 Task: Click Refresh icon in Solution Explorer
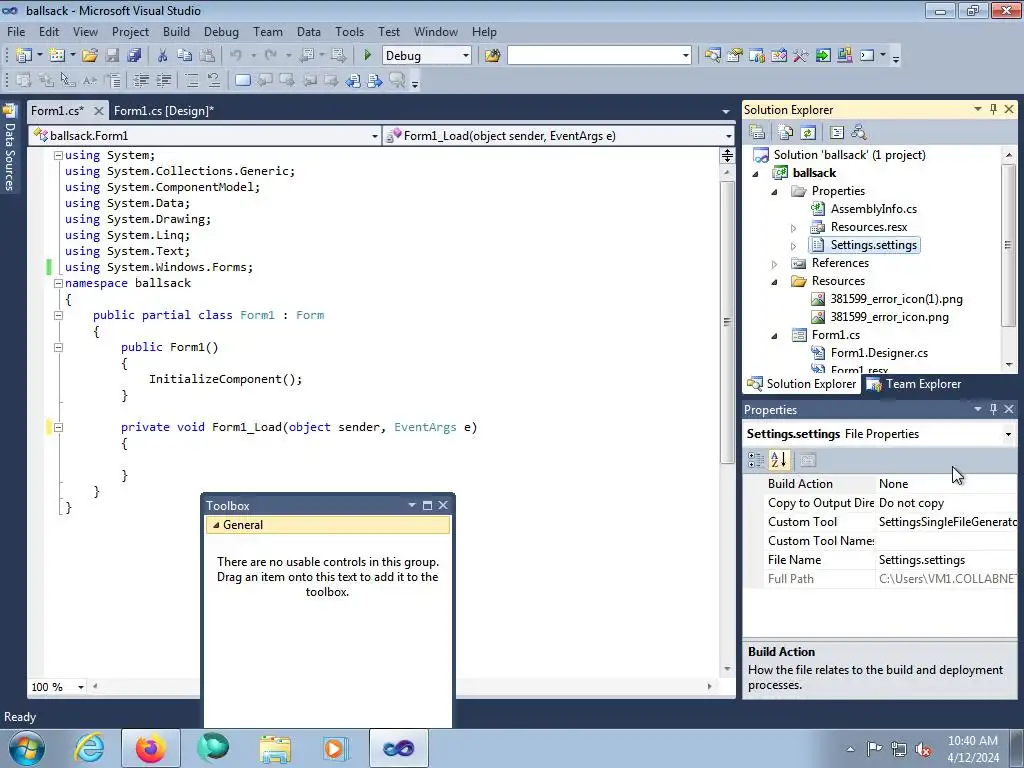(808, 133)
